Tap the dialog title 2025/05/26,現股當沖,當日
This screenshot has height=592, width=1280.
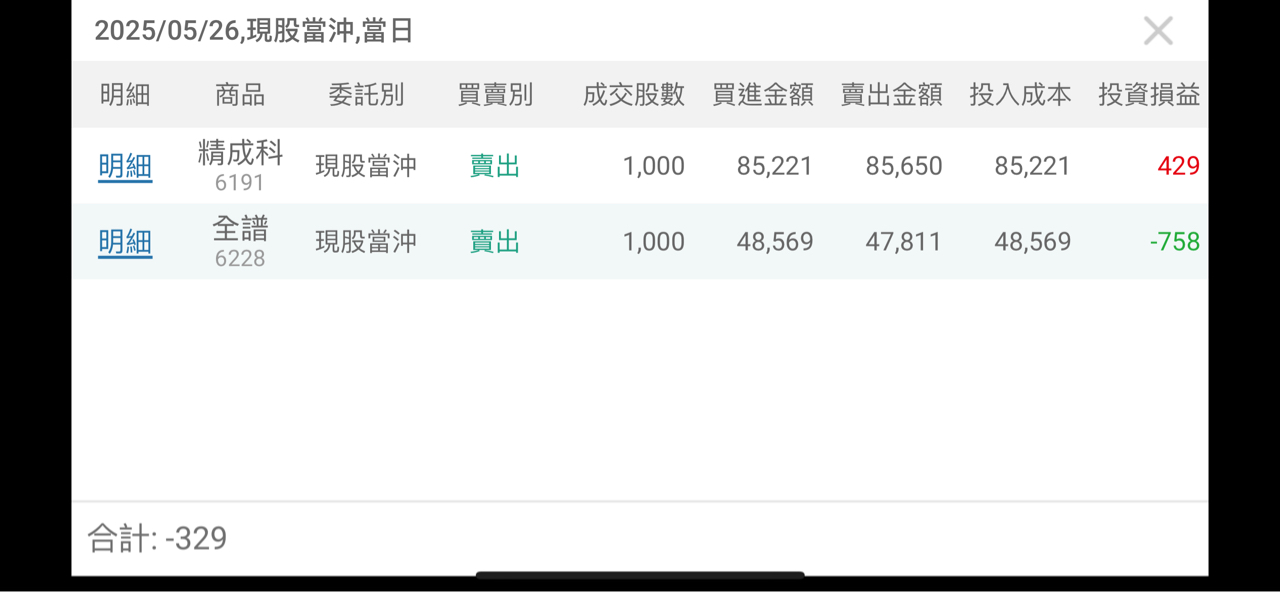tap(254, 31)
